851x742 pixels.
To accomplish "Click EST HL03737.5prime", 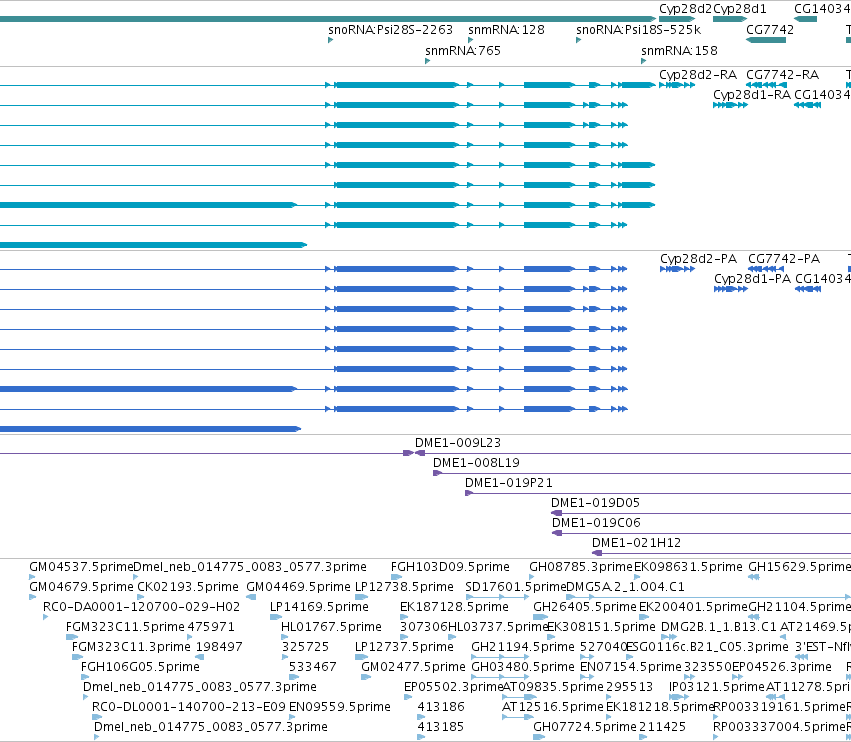I will click(x=499, y=627).
